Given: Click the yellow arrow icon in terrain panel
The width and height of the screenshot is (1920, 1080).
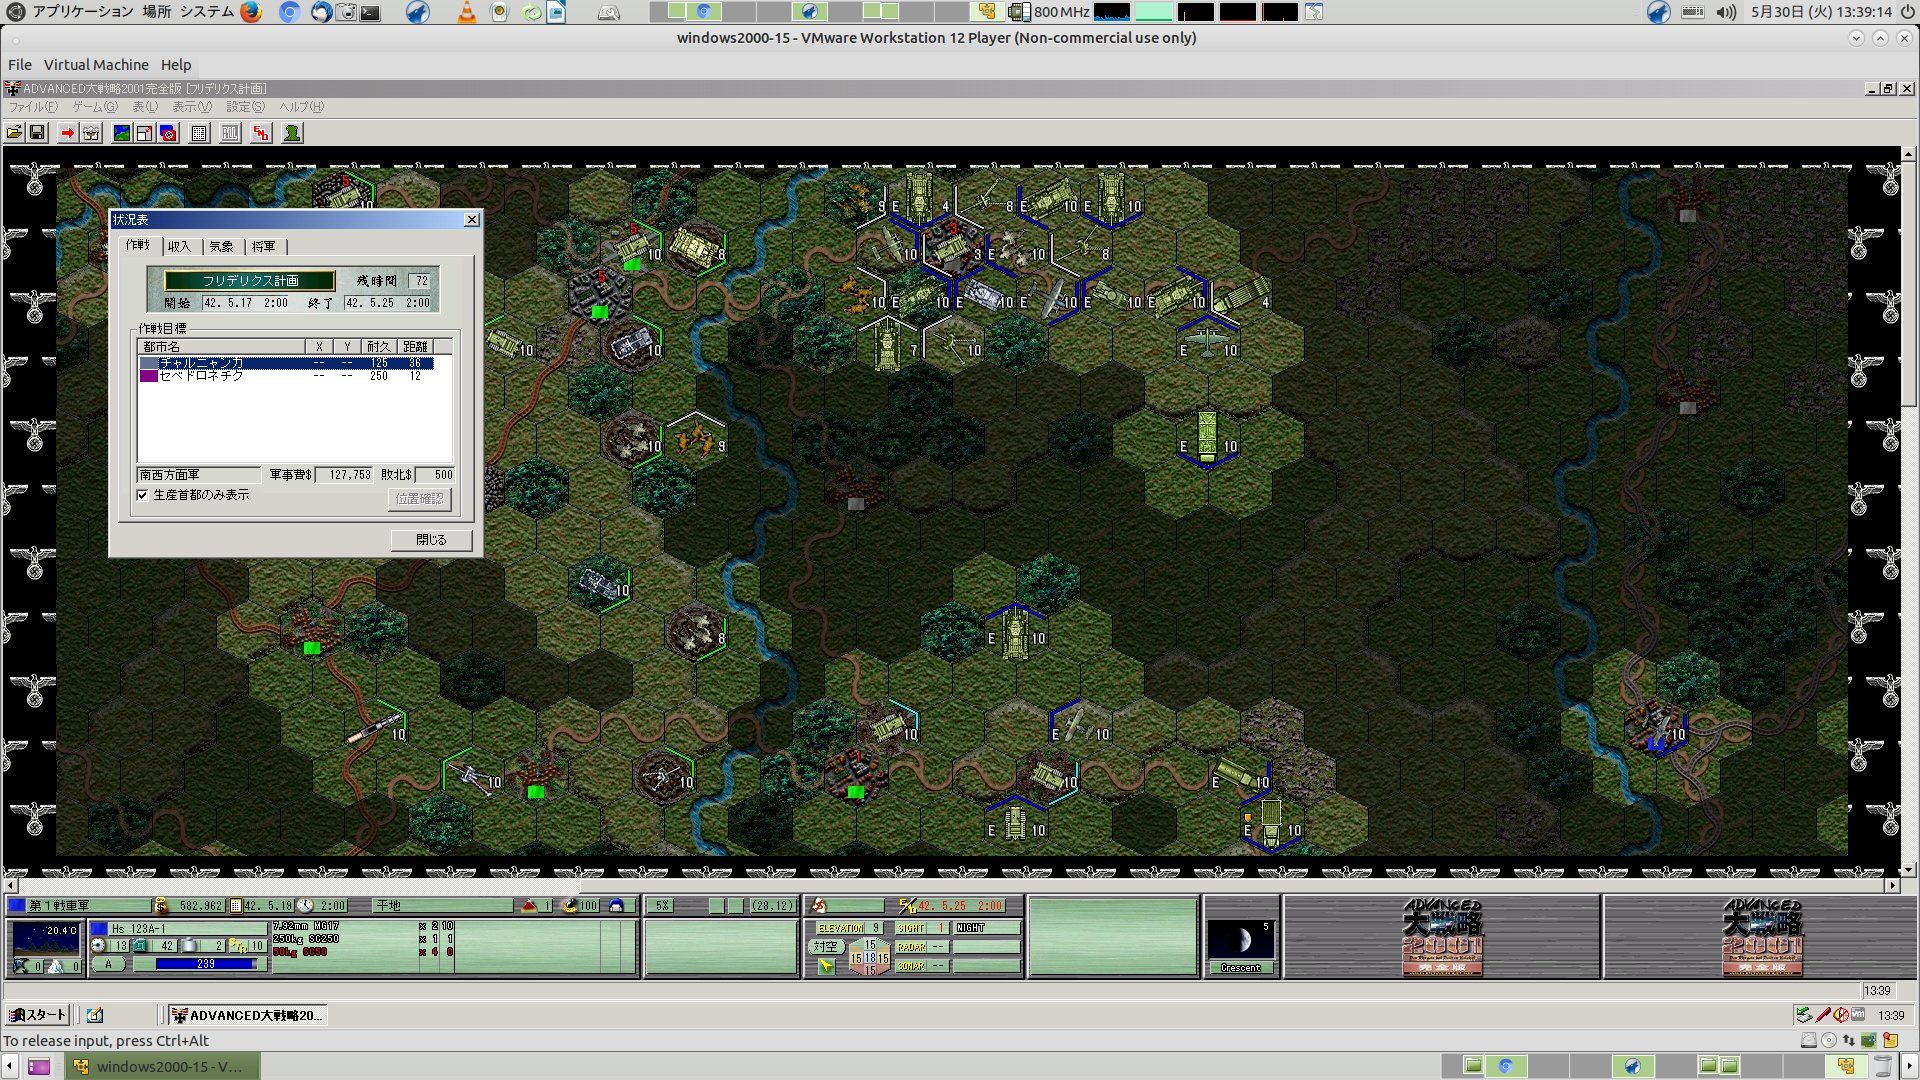Looking at the screenshot, I should [x=826, y=966].
